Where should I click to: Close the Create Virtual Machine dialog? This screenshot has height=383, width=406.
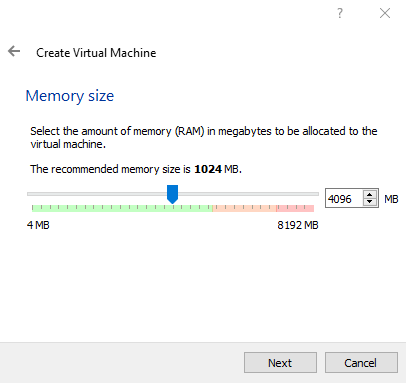tap(385, 13)
